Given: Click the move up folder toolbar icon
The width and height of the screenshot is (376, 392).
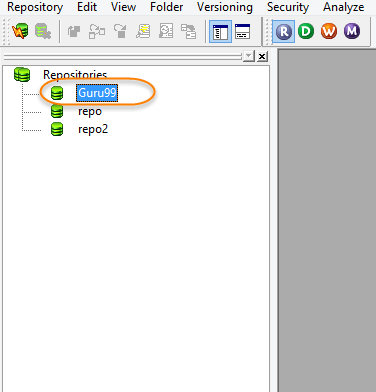Looking at the screenshot, I should [74, 31].
